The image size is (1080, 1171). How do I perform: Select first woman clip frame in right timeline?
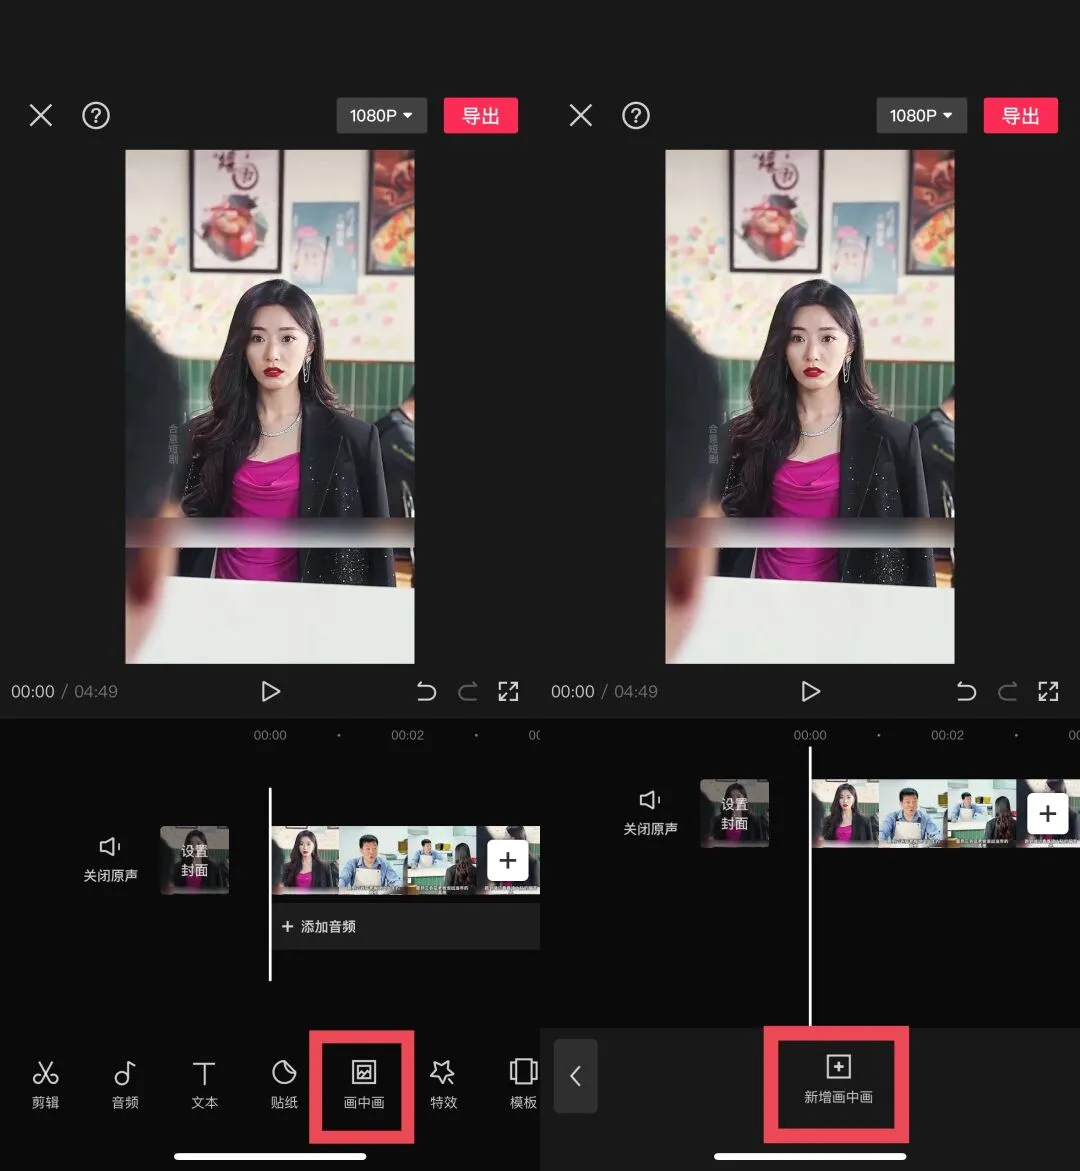click(845, 813)
